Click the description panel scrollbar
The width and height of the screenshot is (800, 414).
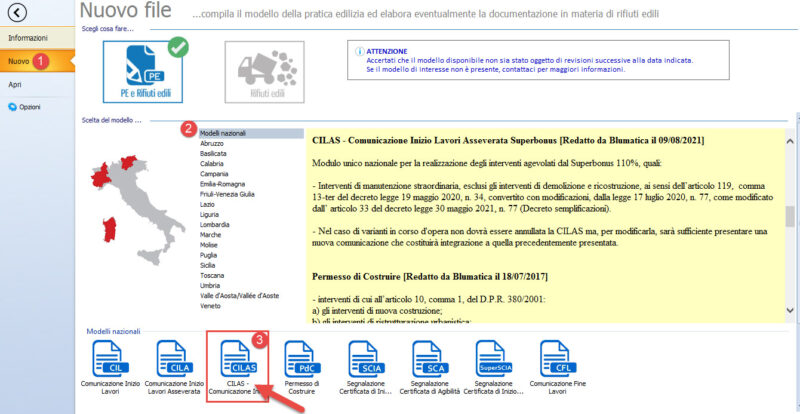[x=790, y=215]
